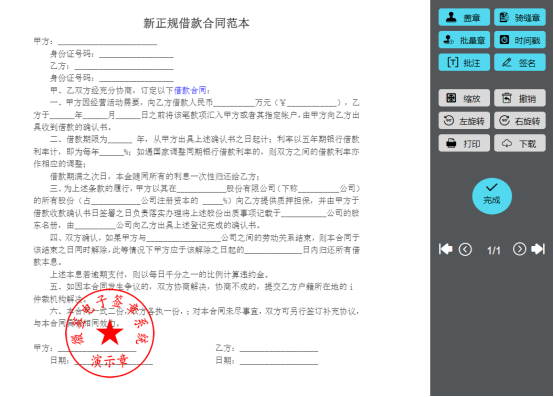Image resolution: width=554 pixels, height=397 pixels.
Task: Click the first 甲方 blank line at the top
Action: (107, 43)
